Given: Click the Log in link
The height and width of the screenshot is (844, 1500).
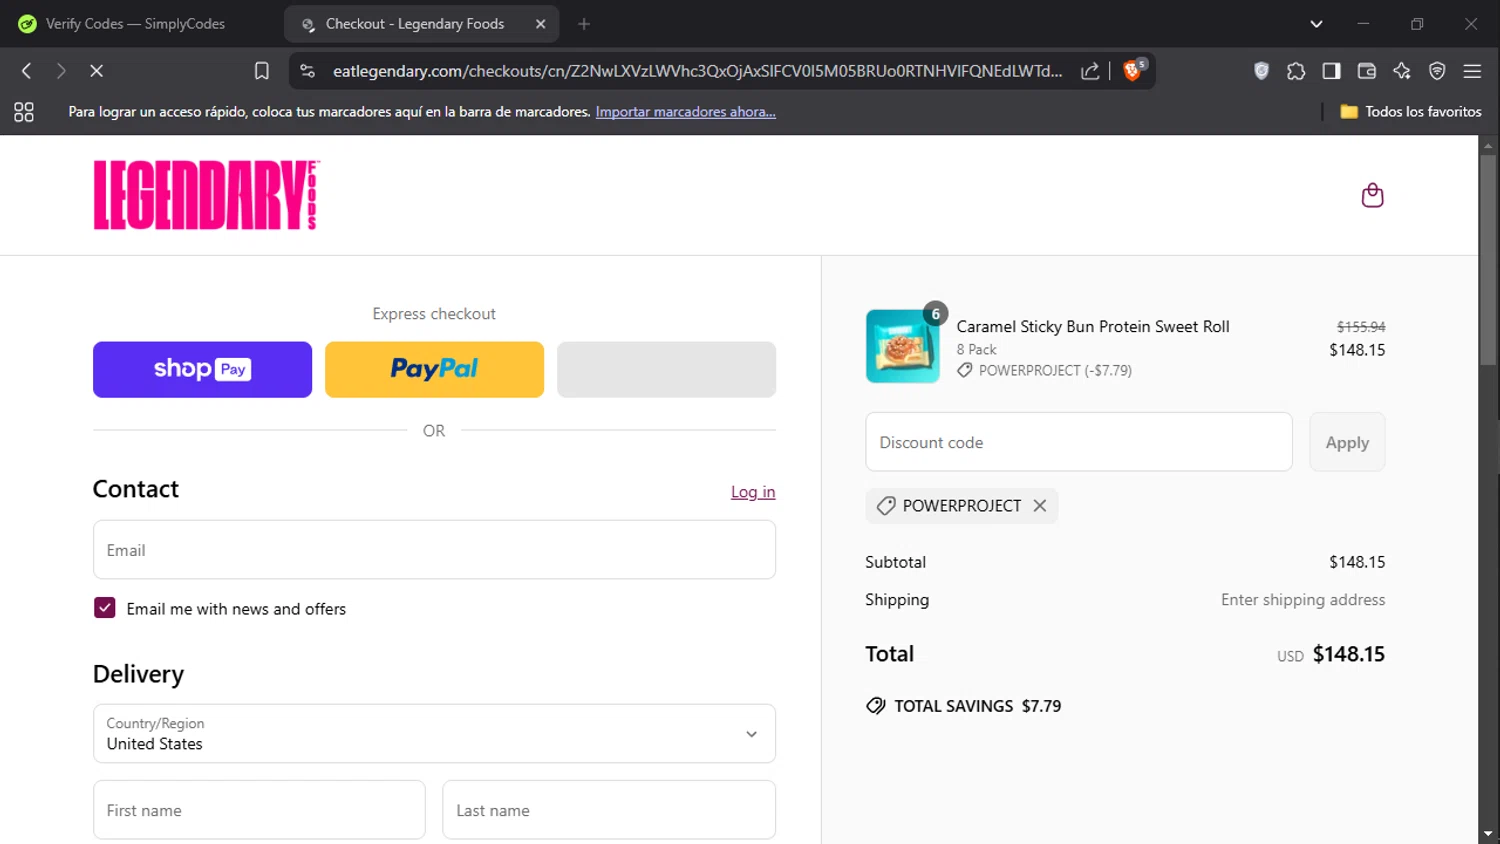Looking at the screenshot, I should (x=753, y=492).
